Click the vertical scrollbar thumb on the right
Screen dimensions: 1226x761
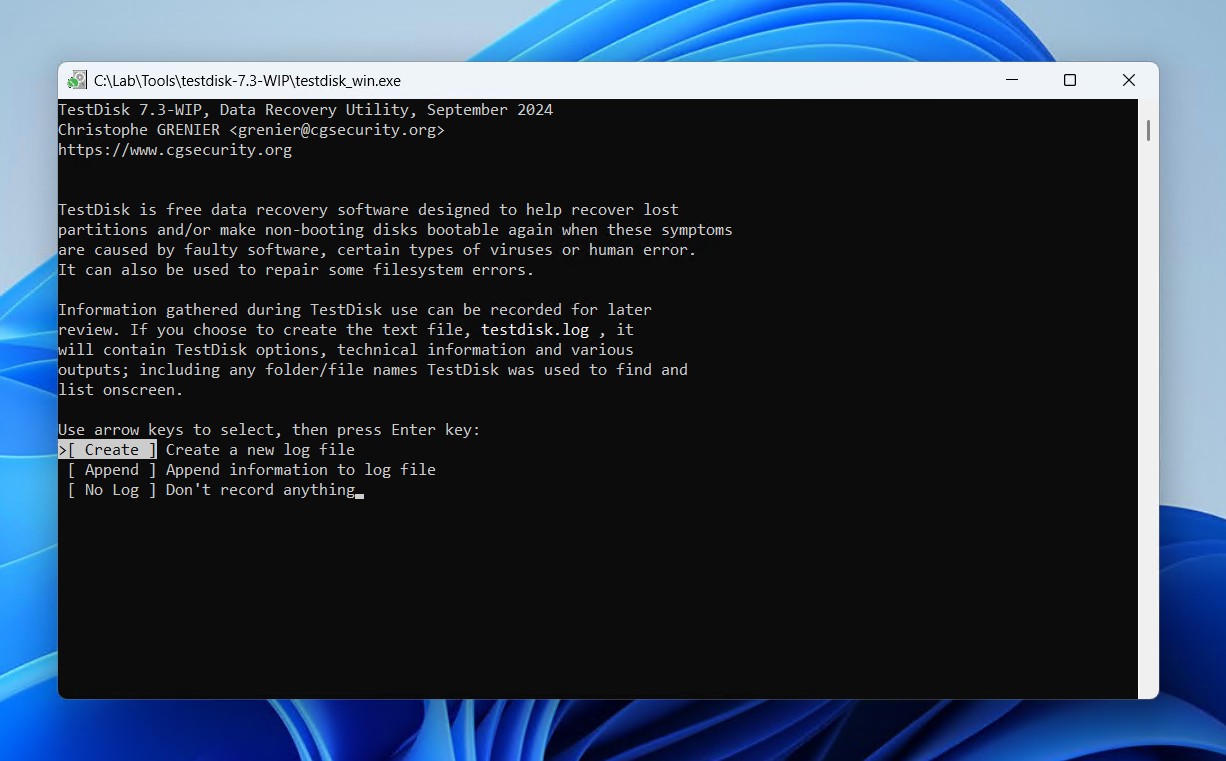click(x=1148, y=130)
